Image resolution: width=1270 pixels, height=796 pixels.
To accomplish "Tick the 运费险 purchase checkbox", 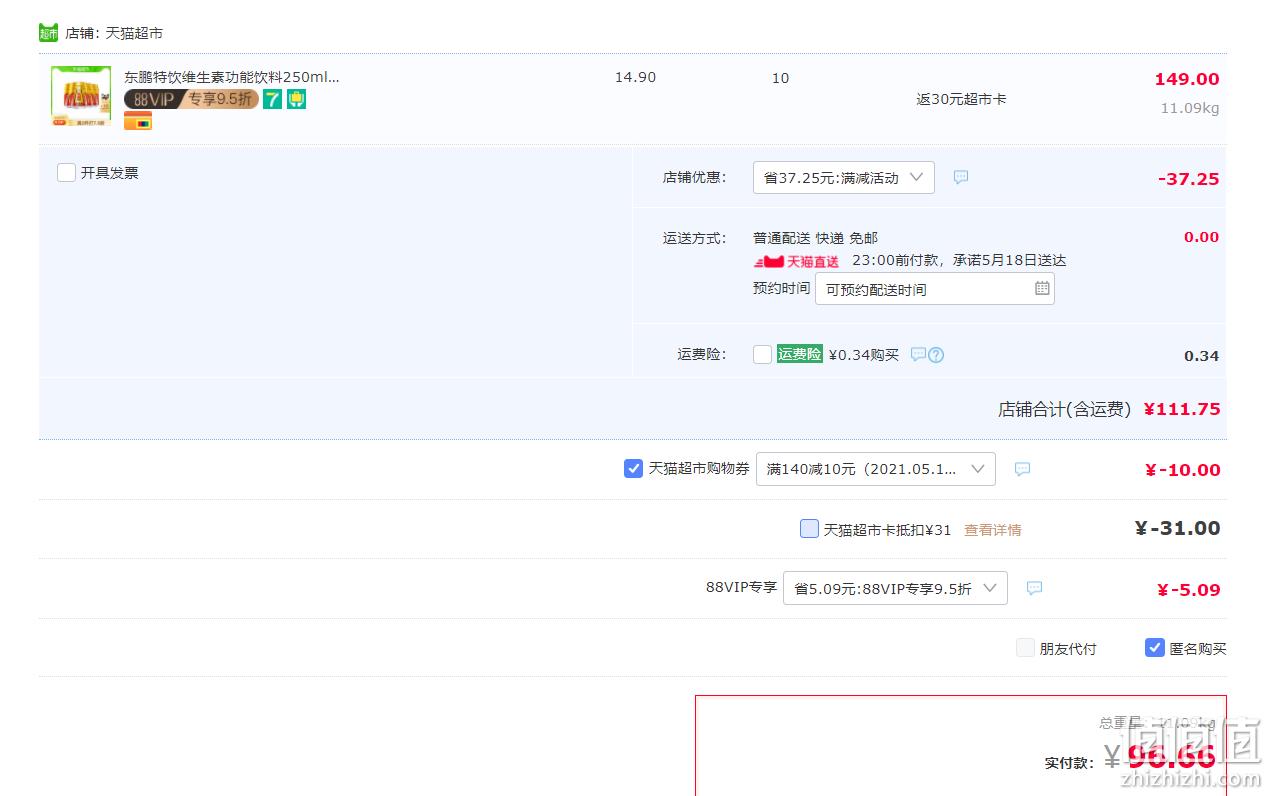I will [x=763, y=354].
